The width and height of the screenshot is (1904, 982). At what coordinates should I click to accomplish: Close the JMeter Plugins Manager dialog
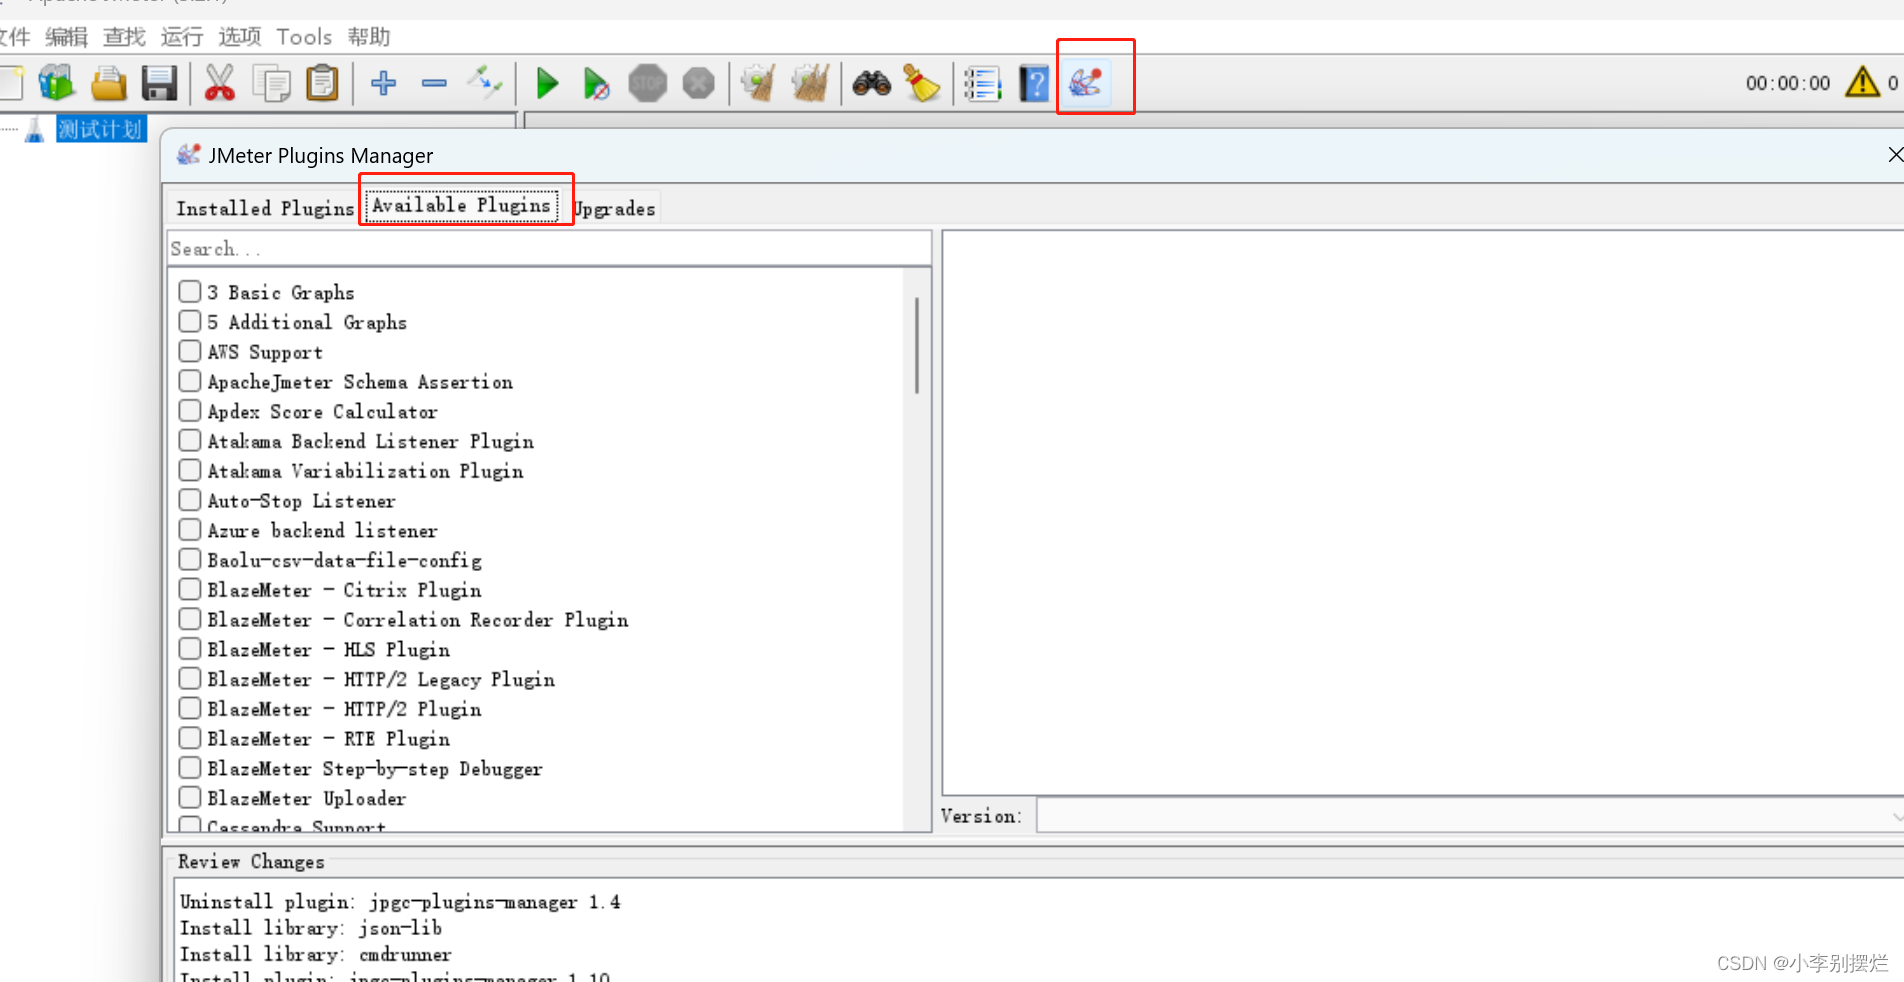coord(1894,154)
